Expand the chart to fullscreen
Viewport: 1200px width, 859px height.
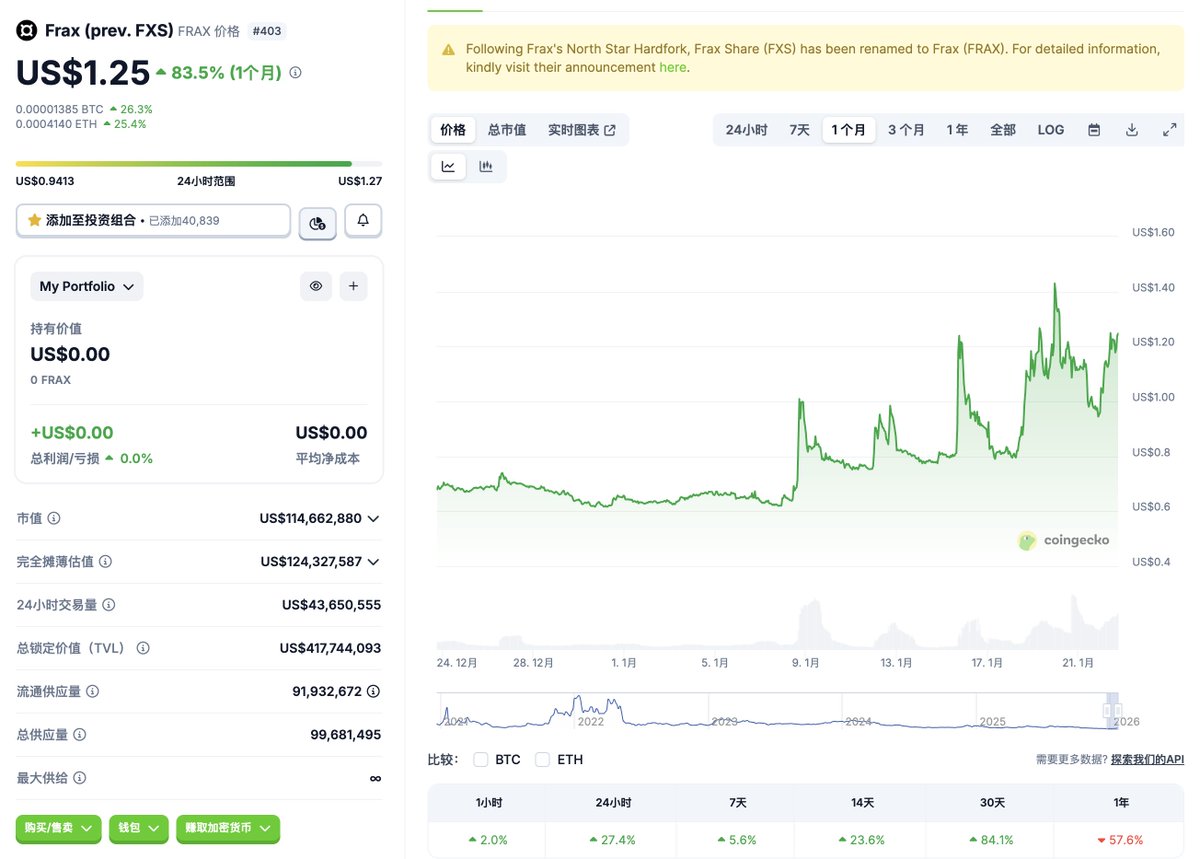click(1169, 130)
